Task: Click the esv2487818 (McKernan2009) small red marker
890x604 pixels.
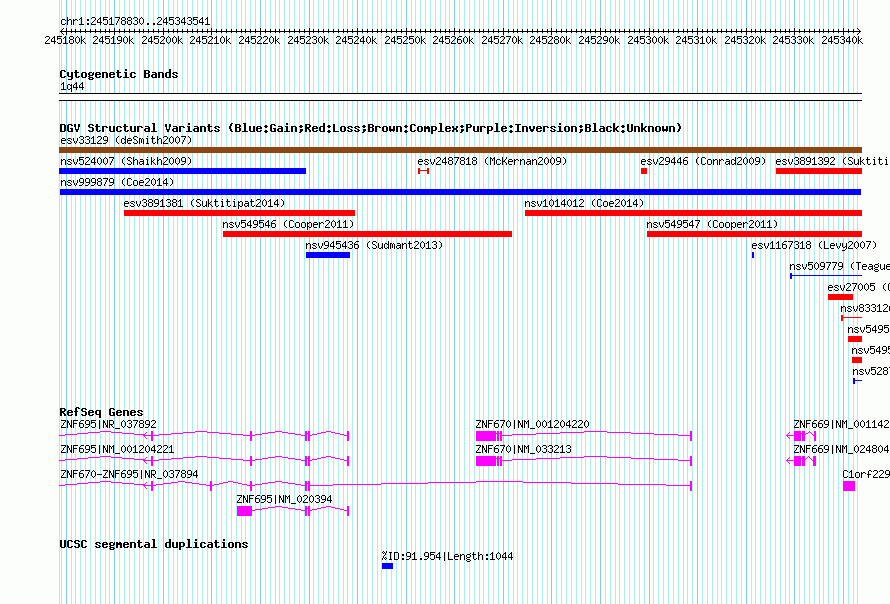Action: coord(423,171)
